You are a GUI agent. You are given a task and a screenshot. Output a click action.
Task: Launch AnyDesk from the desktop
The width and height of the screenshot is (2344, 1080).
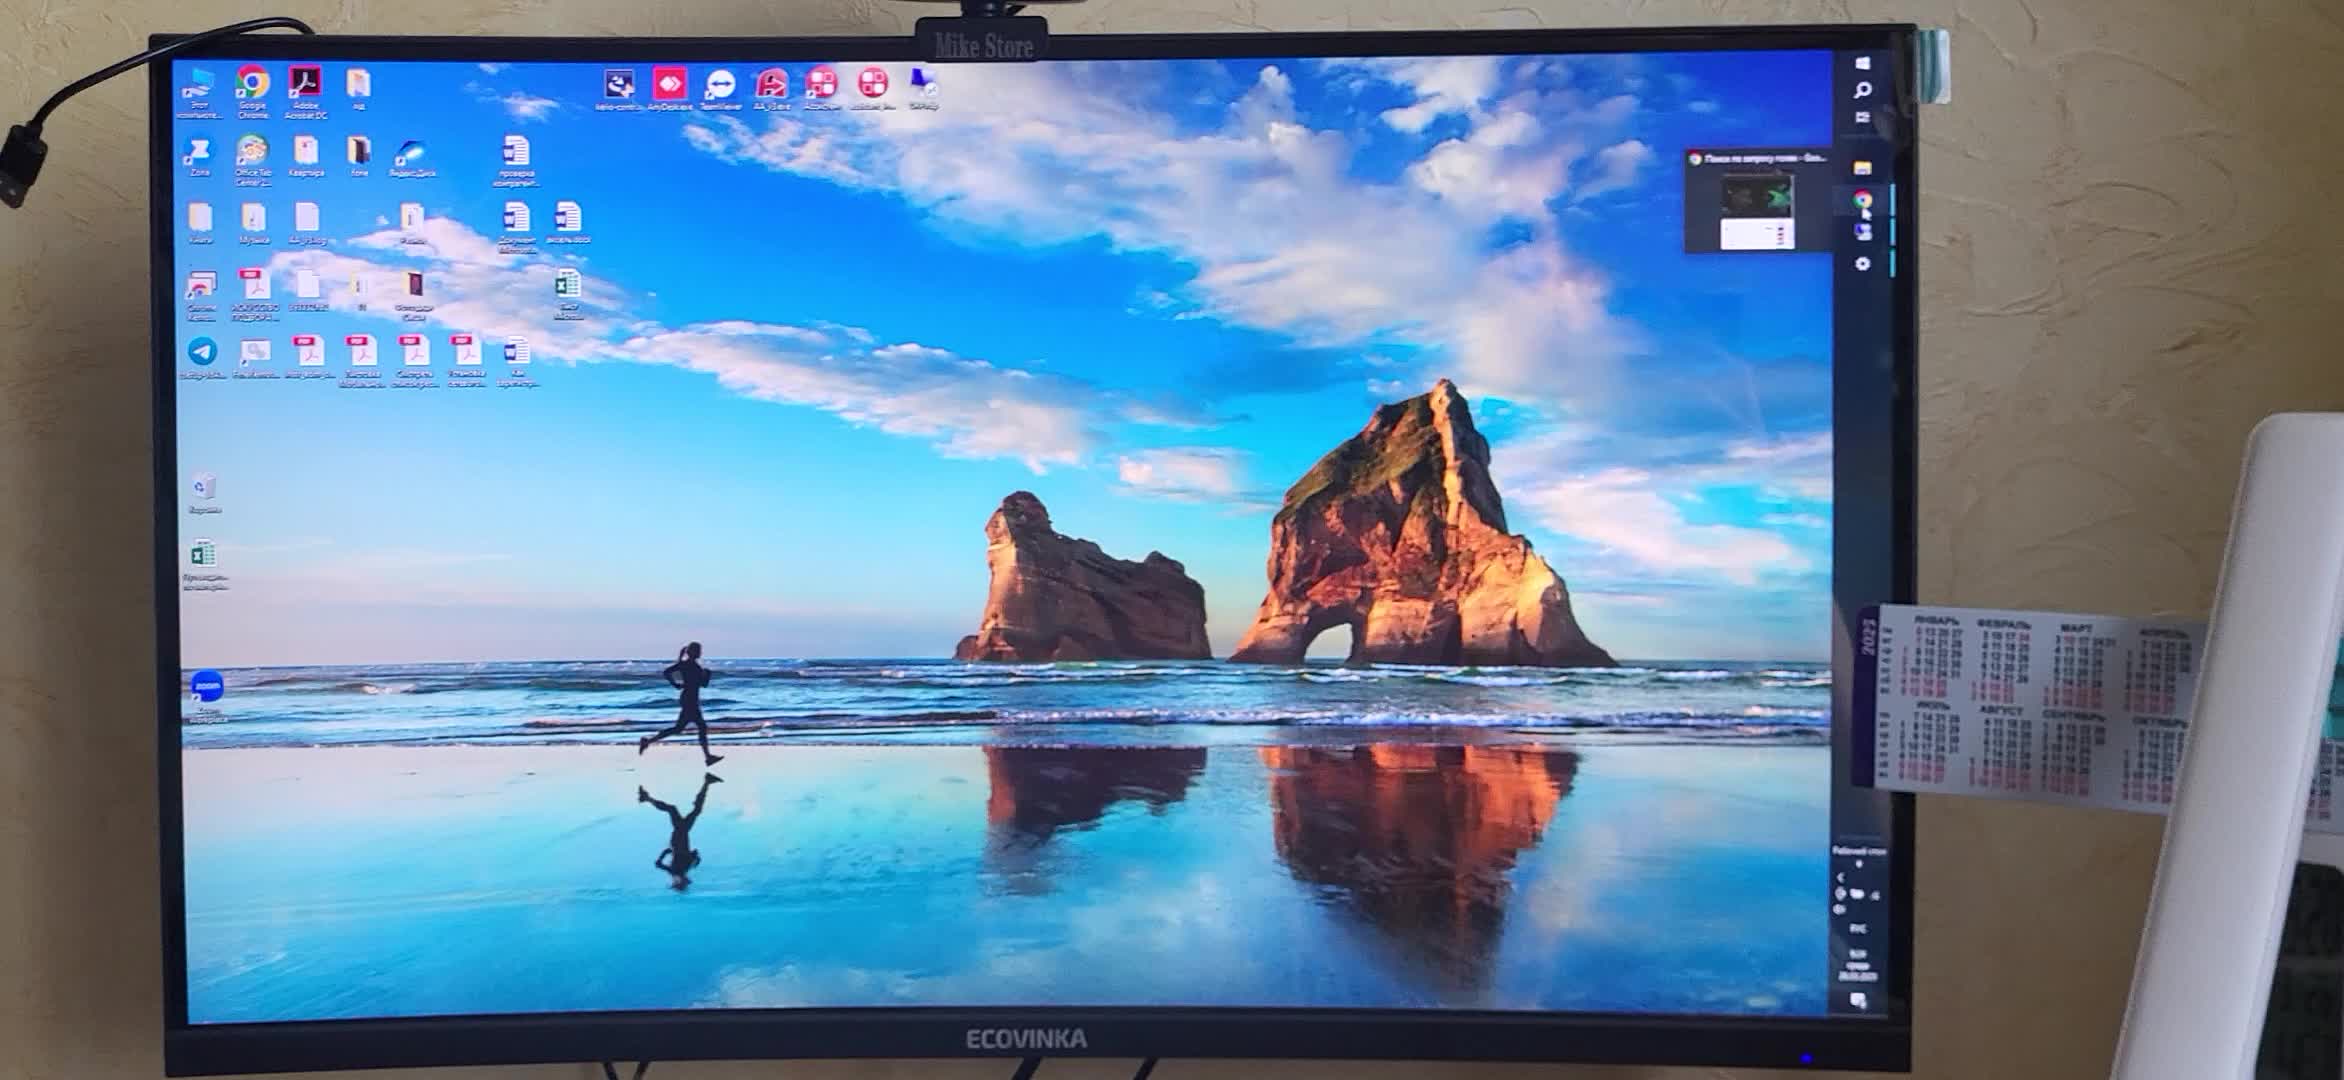pyautogui.click(x=669, y=88)
